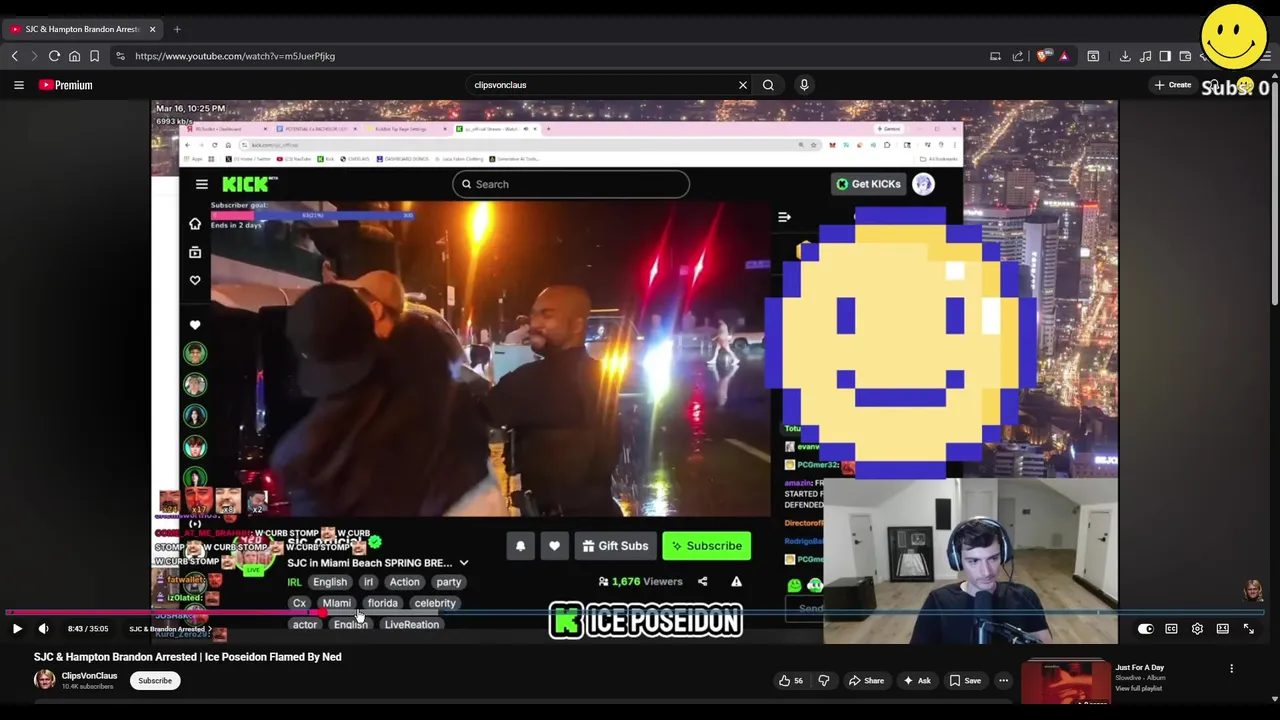Toggle browser sidebar panel
Viewport: 1280px width, 720px height.
click(x=1165, y=56)
